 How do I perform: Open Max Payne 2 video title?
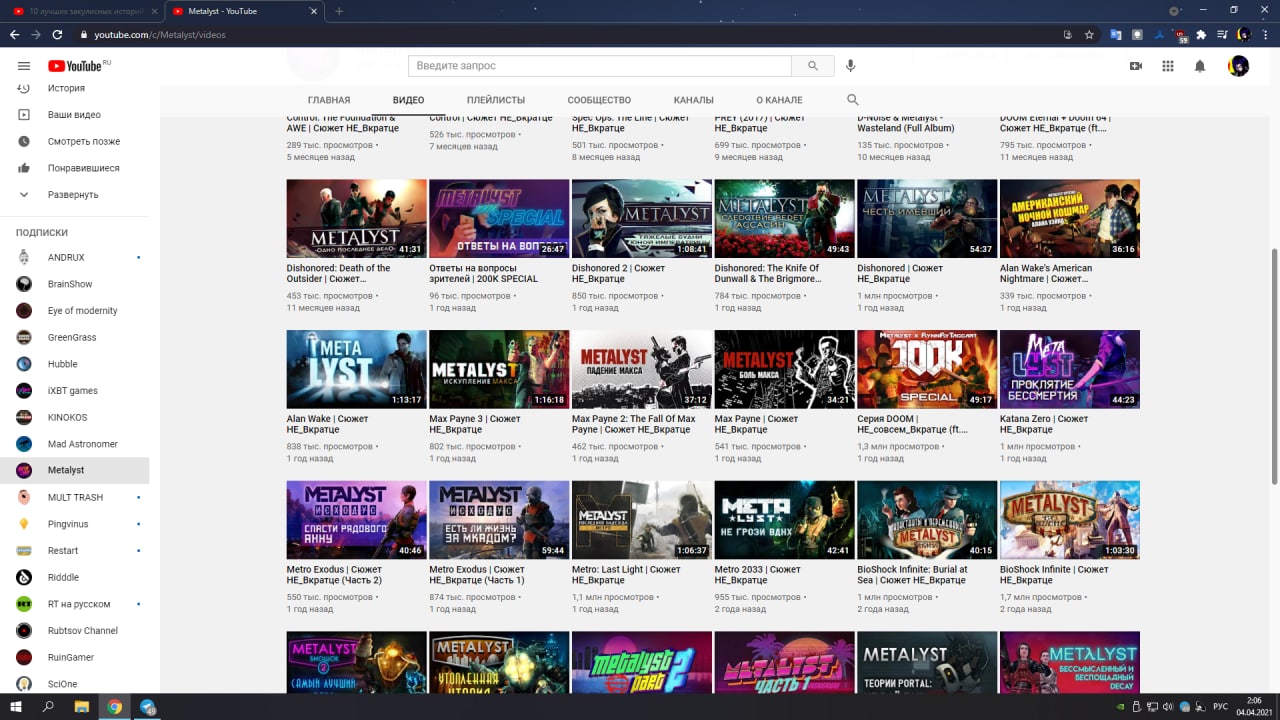634,424
